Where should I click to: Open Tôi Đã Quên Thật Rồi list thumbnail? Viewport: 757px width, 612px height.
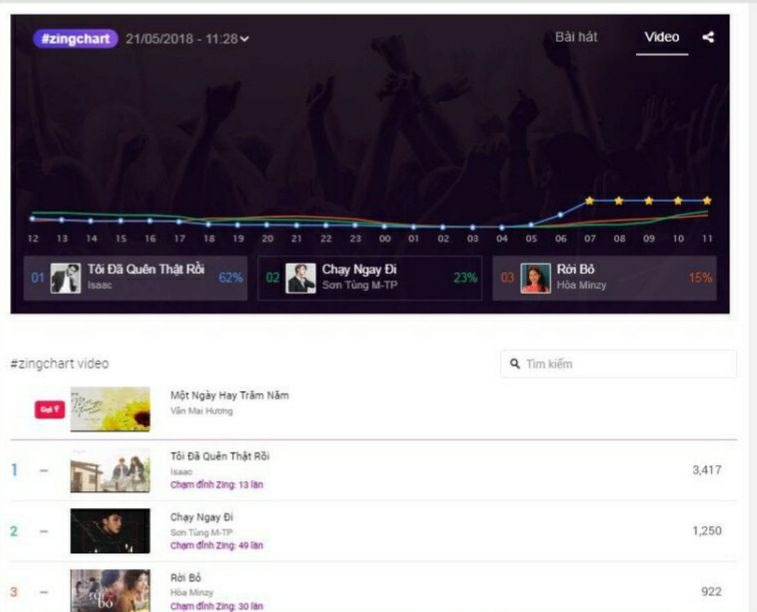pyautogui.click(x=110, y=470)
